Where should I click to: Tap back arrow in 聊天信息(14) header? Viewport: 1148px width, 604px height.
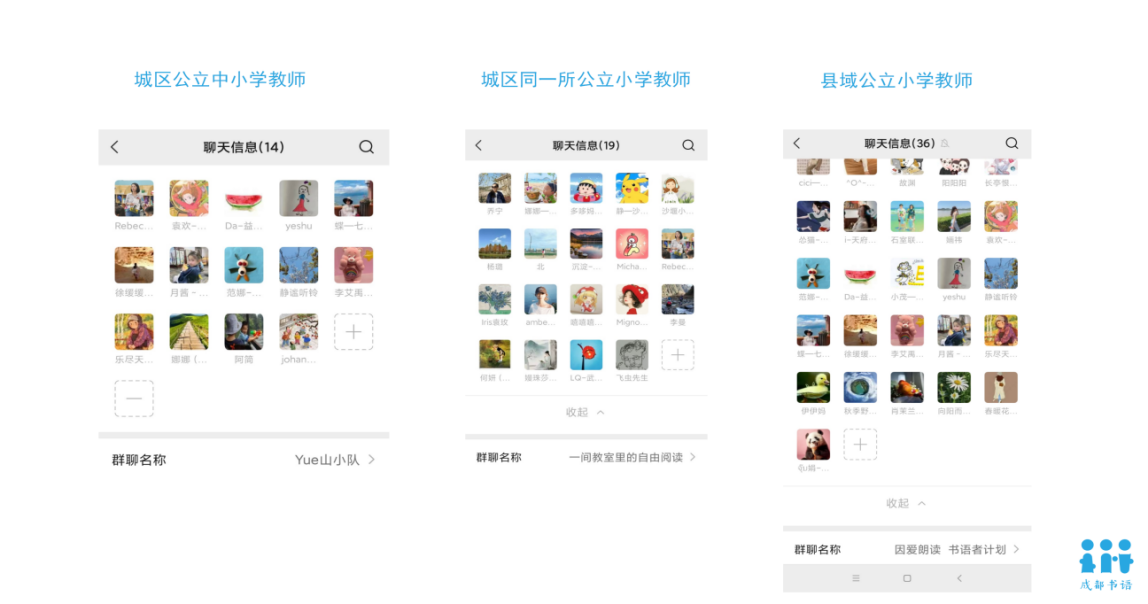pyautogui.click(x=115, y=147)
